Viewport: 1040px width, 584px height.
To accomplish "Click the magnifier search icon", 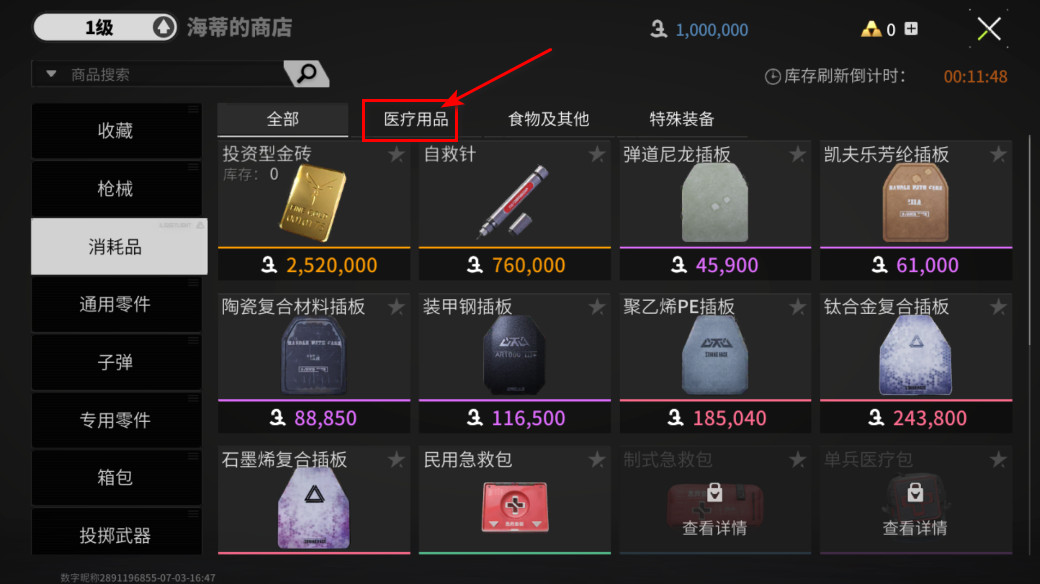I will [x=306, y=73].
